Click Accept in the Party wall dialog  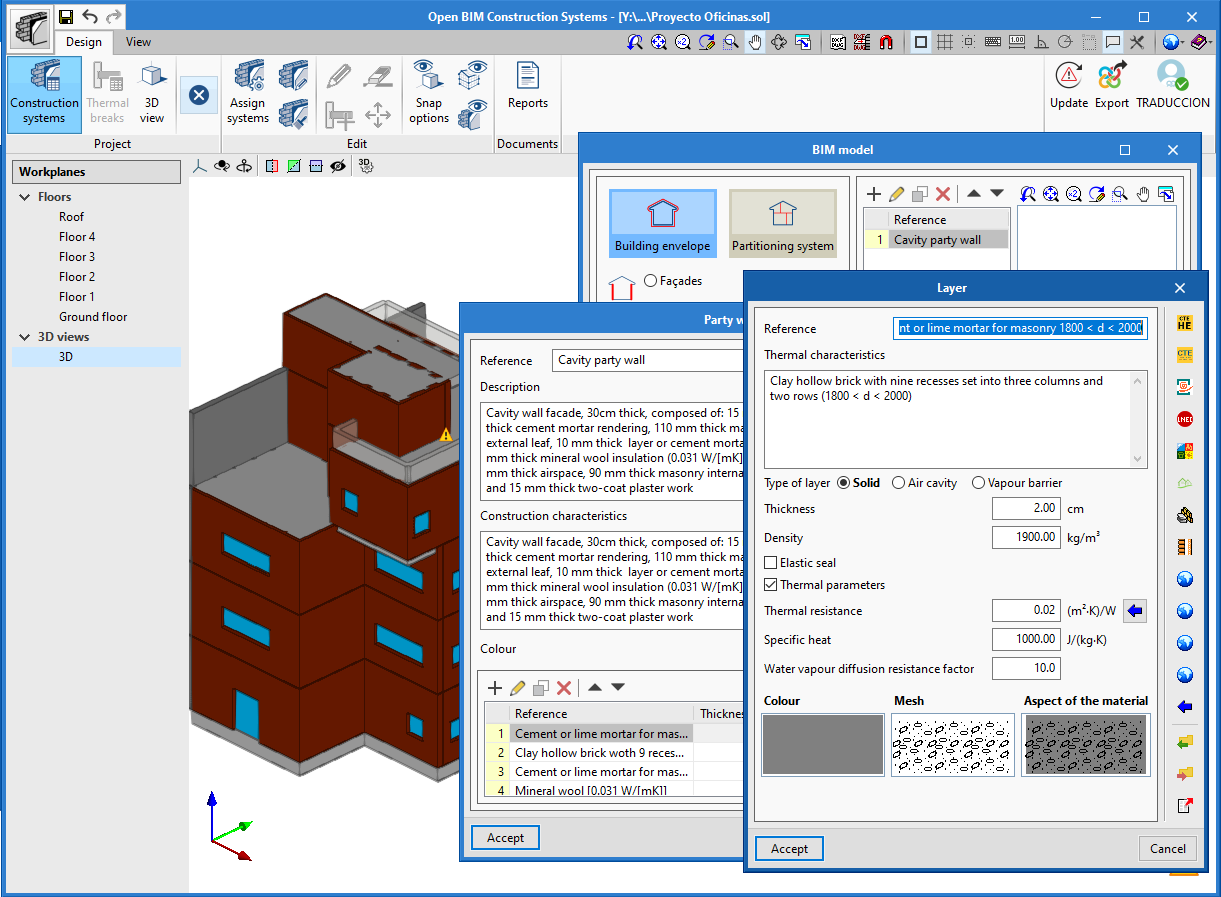tap(505, 838)
